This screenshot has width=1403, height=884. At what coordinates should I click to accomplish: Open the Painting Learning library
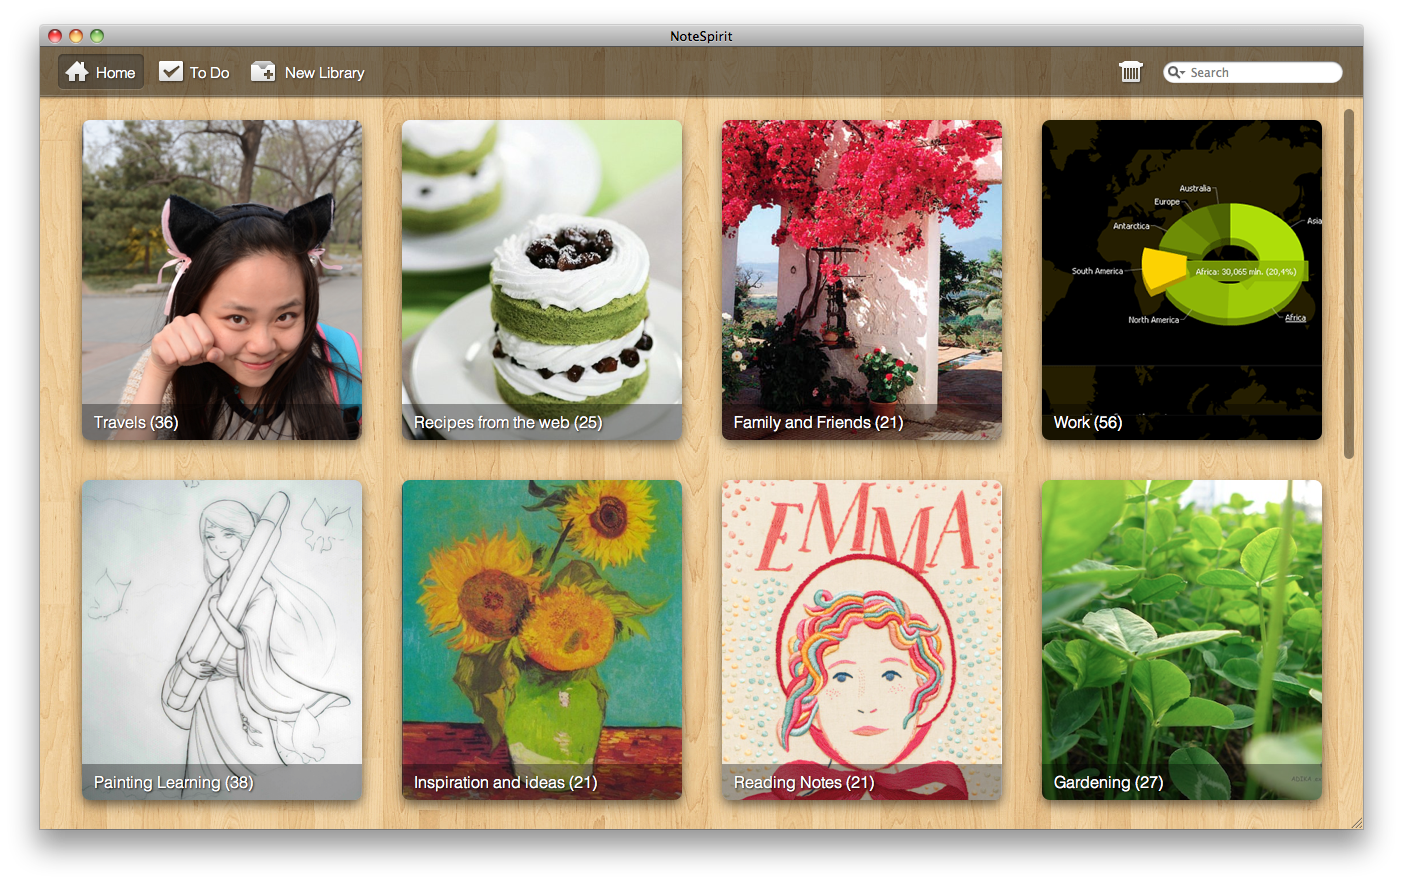point(222,640)
